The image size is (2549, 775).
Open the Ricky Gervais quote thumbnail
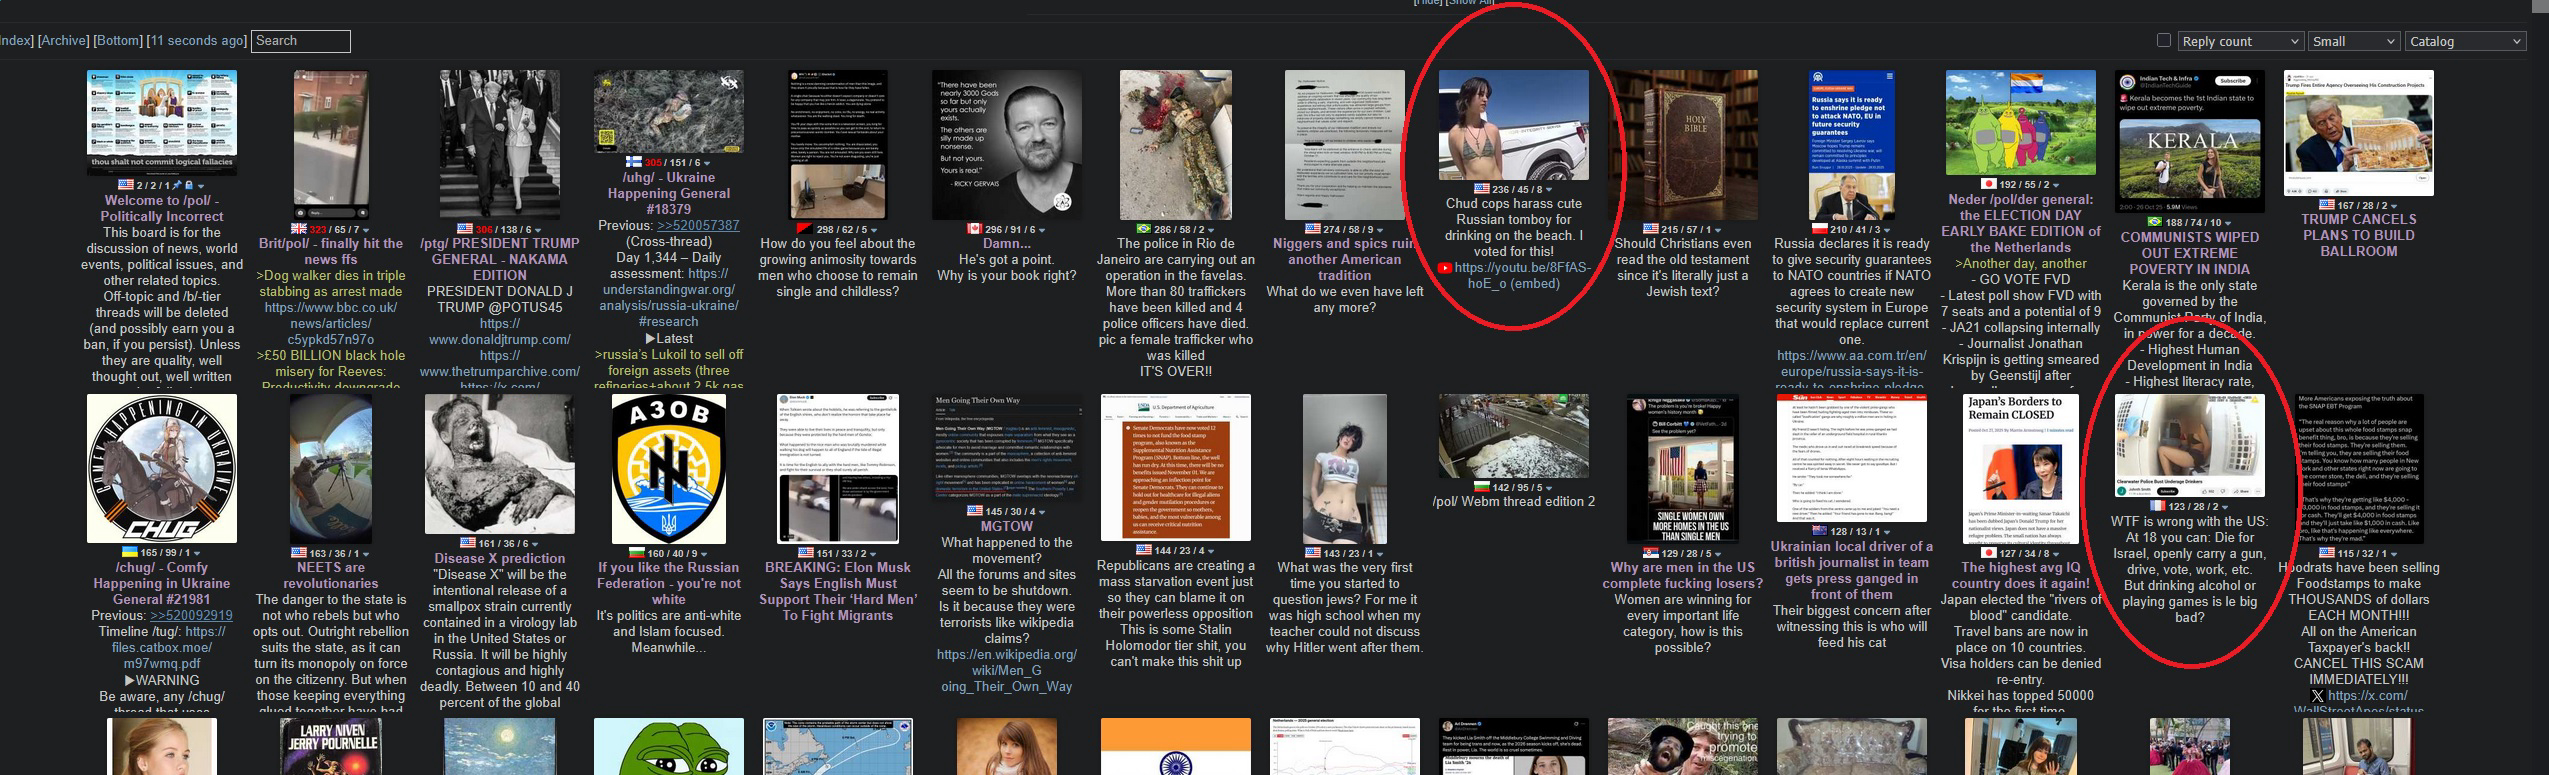coord(1007,145)
